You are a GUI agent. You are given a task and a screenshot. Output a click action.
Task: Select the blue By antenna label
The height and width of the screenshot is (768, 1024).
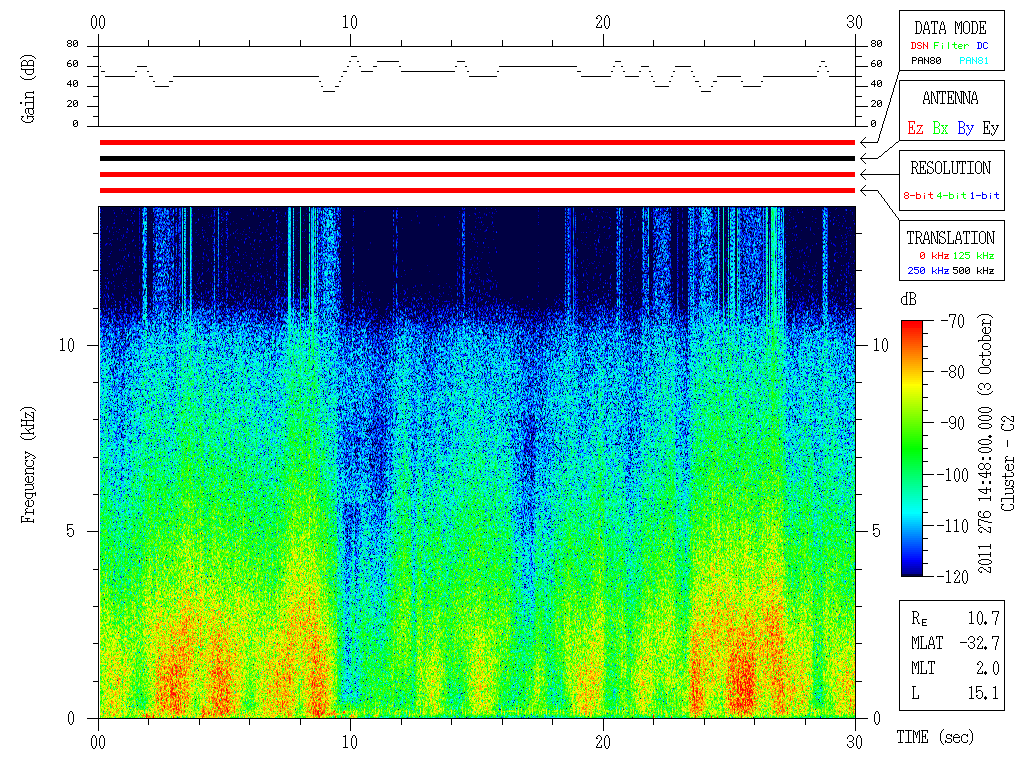(x=965, y=128)
